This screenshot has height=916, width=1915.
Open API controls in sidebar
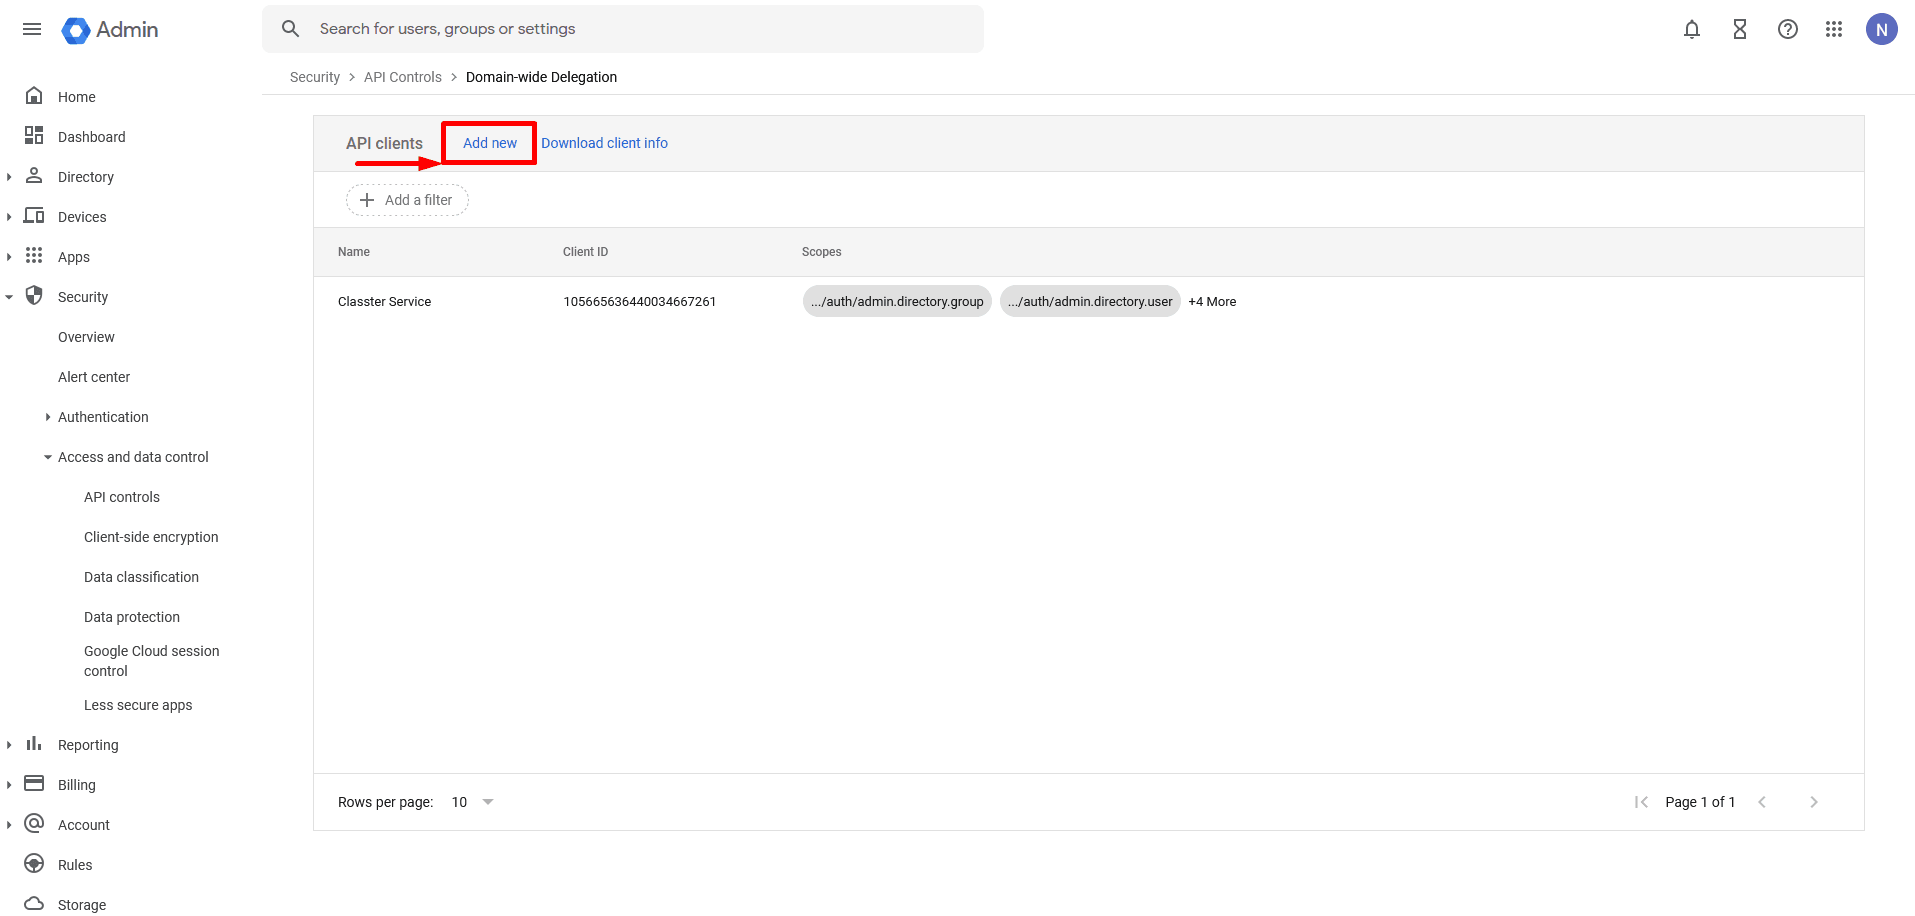[122, 497]
